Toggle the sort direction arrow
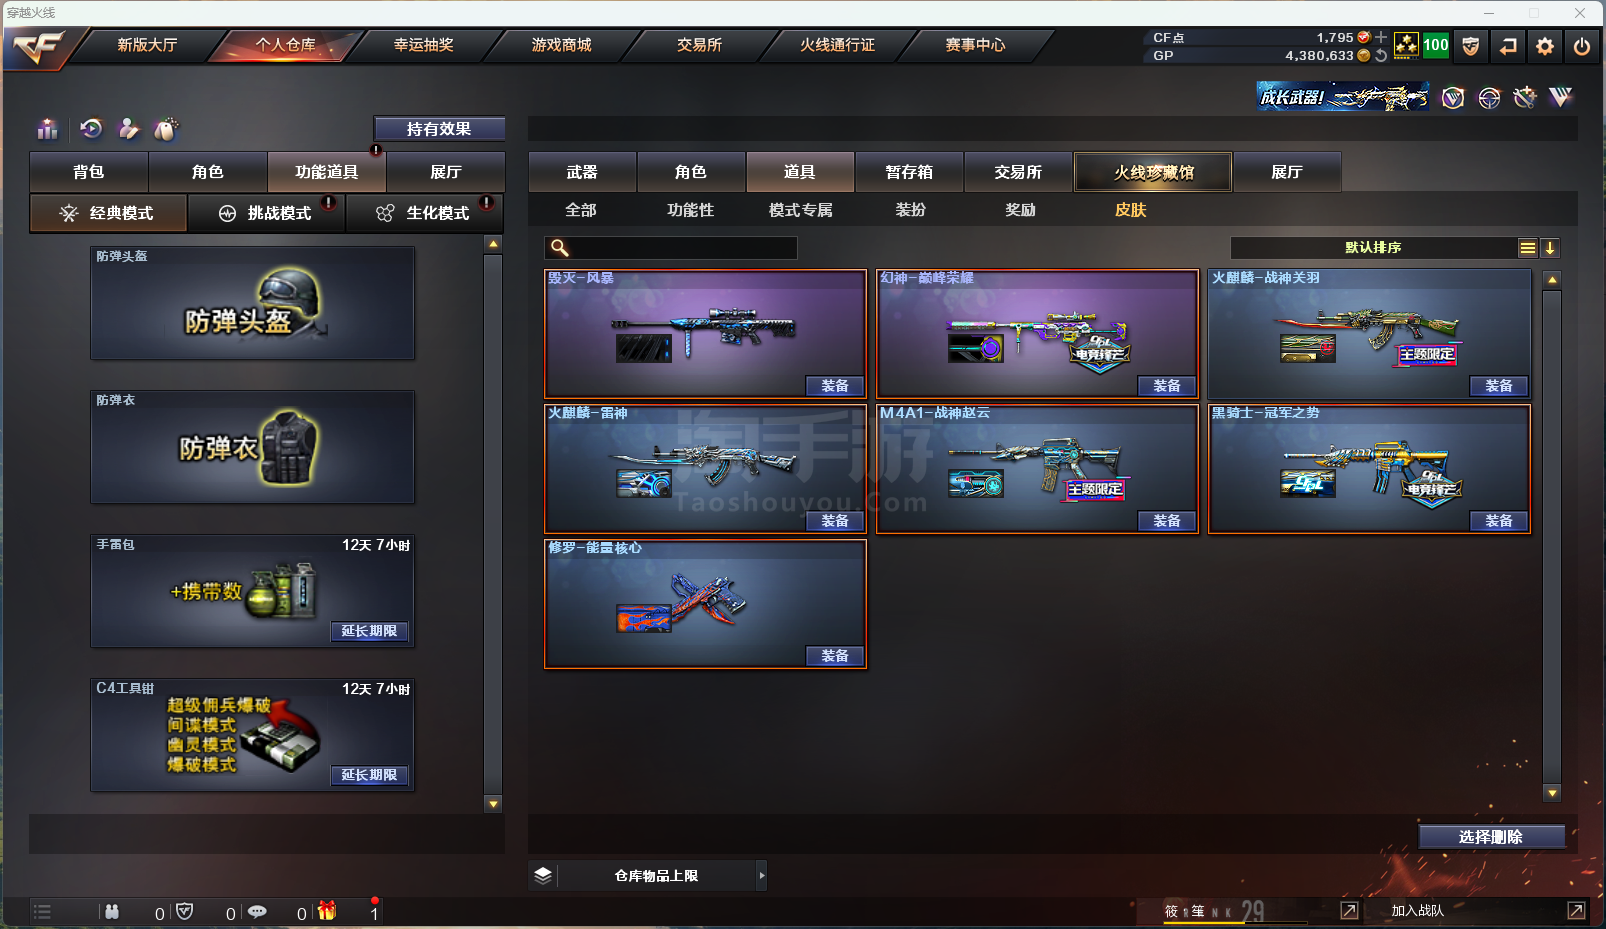This screenshot has width=1606, height=929. tap(1550, 248)
